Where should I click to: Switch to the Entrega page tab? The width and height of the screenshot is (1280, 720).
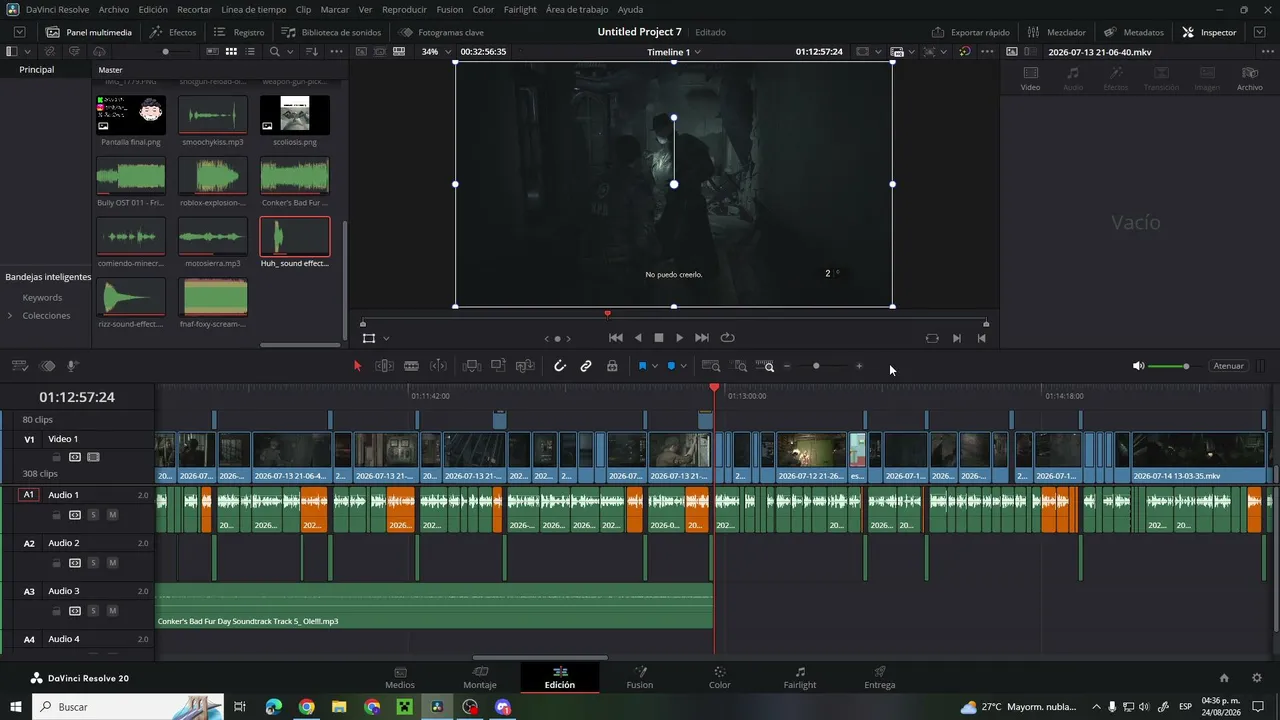coord(880,677)
